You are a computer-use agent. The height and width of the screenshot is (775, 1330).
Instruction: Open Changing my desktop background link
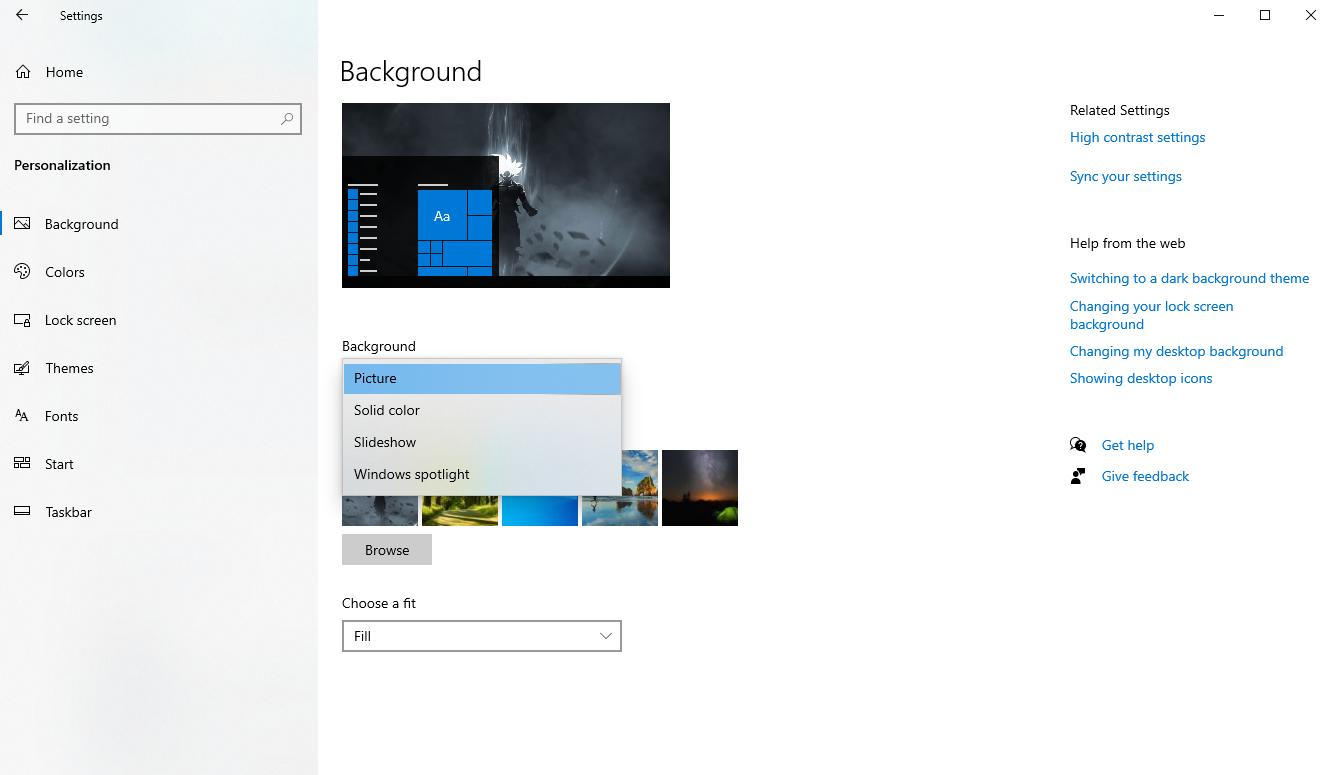pos(1176,351)
